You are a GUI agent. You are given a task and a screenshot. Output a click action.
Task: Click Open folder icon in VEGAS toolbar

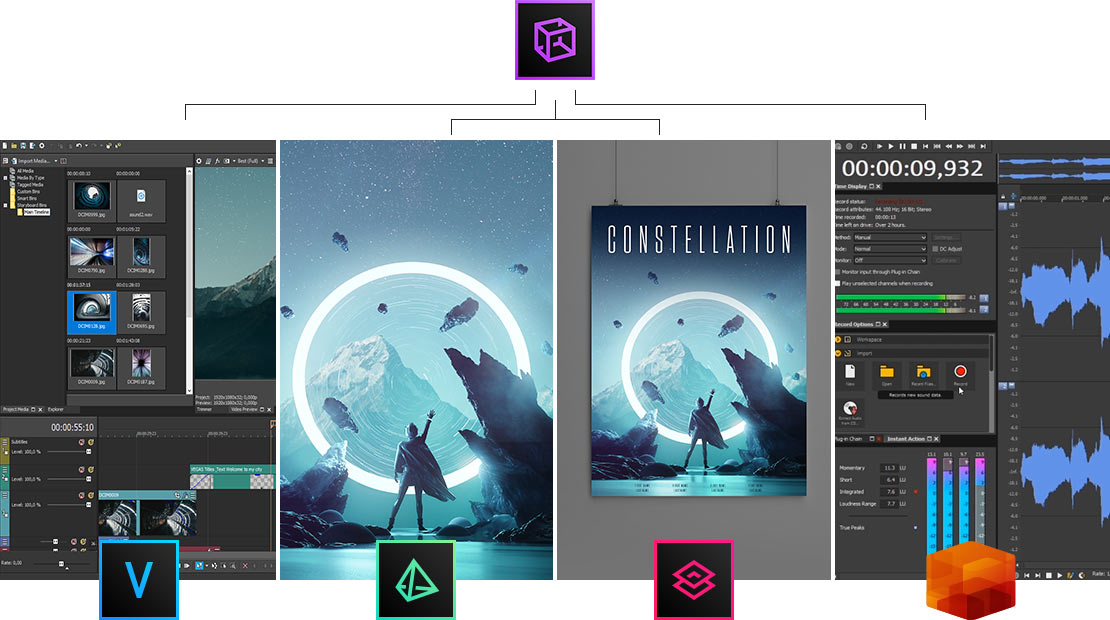click(x=14, y=146)
